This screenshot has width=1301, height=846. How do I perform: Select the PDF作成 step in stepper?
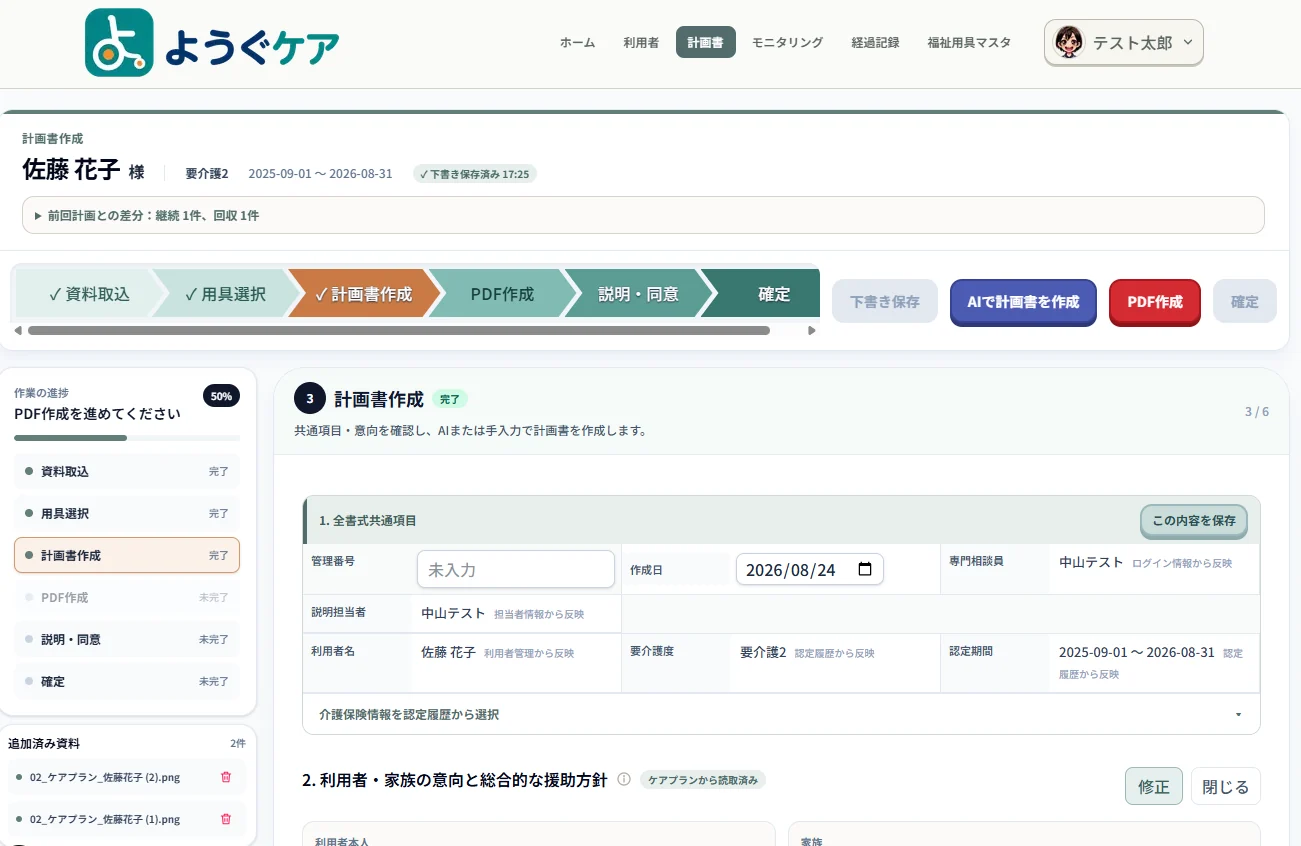coord(502,294)
